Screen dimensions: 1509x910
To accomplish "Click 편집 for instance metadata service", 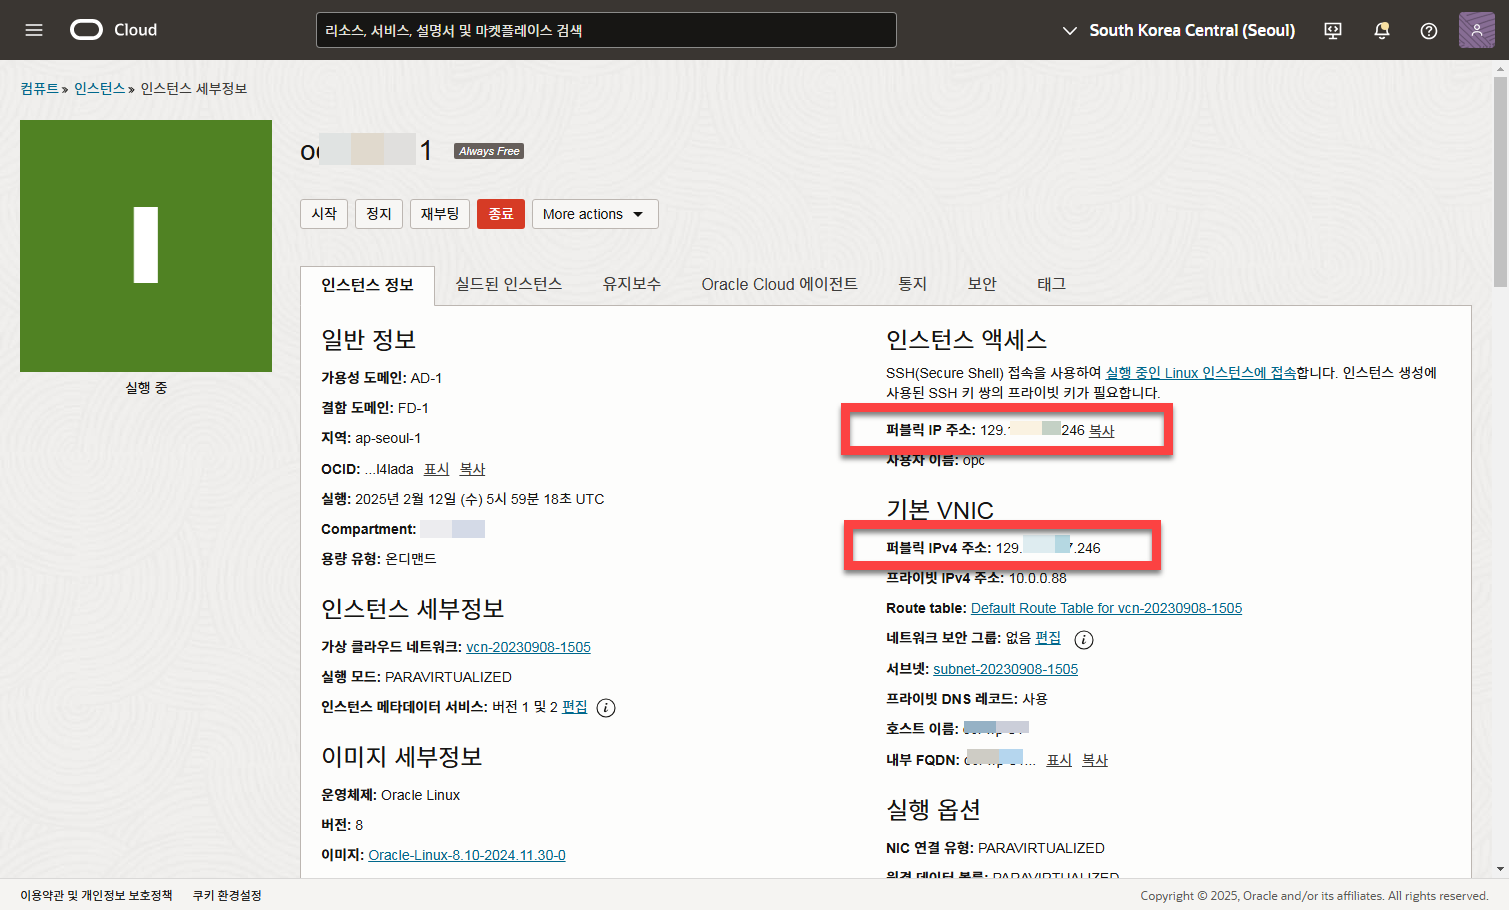I will (x=574, y=707).
